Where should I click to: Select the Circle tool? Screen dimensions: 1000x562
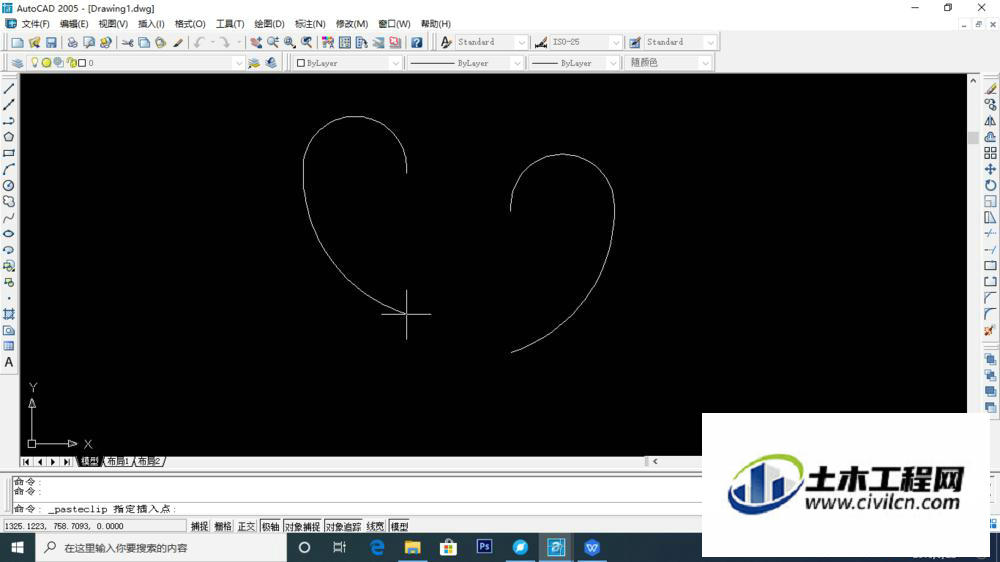point(9,186)
